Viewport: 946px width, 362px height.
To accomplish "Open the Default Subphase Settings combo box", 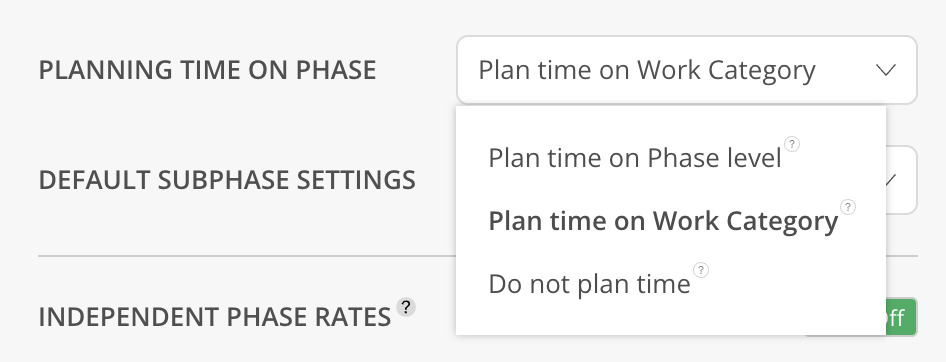I will pyautogui.click(x=901, y=180).
